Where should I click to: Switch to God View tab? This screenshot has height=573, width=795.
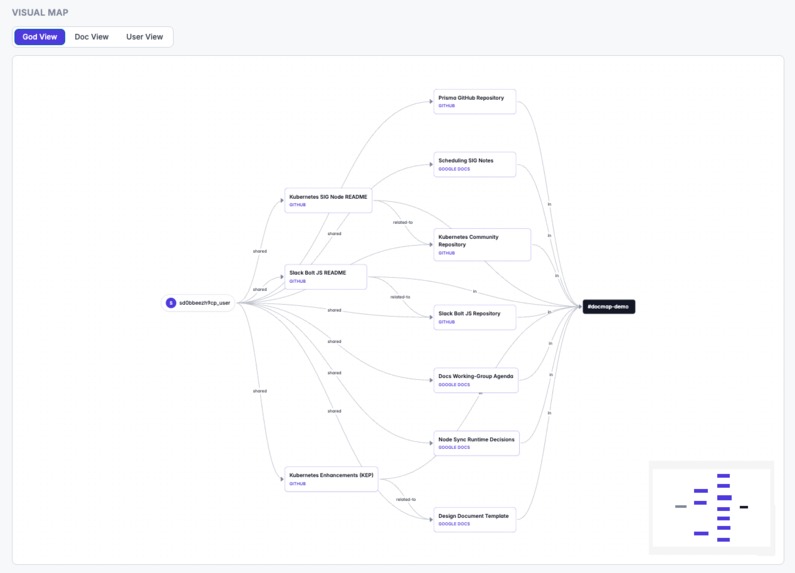tap(40, 37)
